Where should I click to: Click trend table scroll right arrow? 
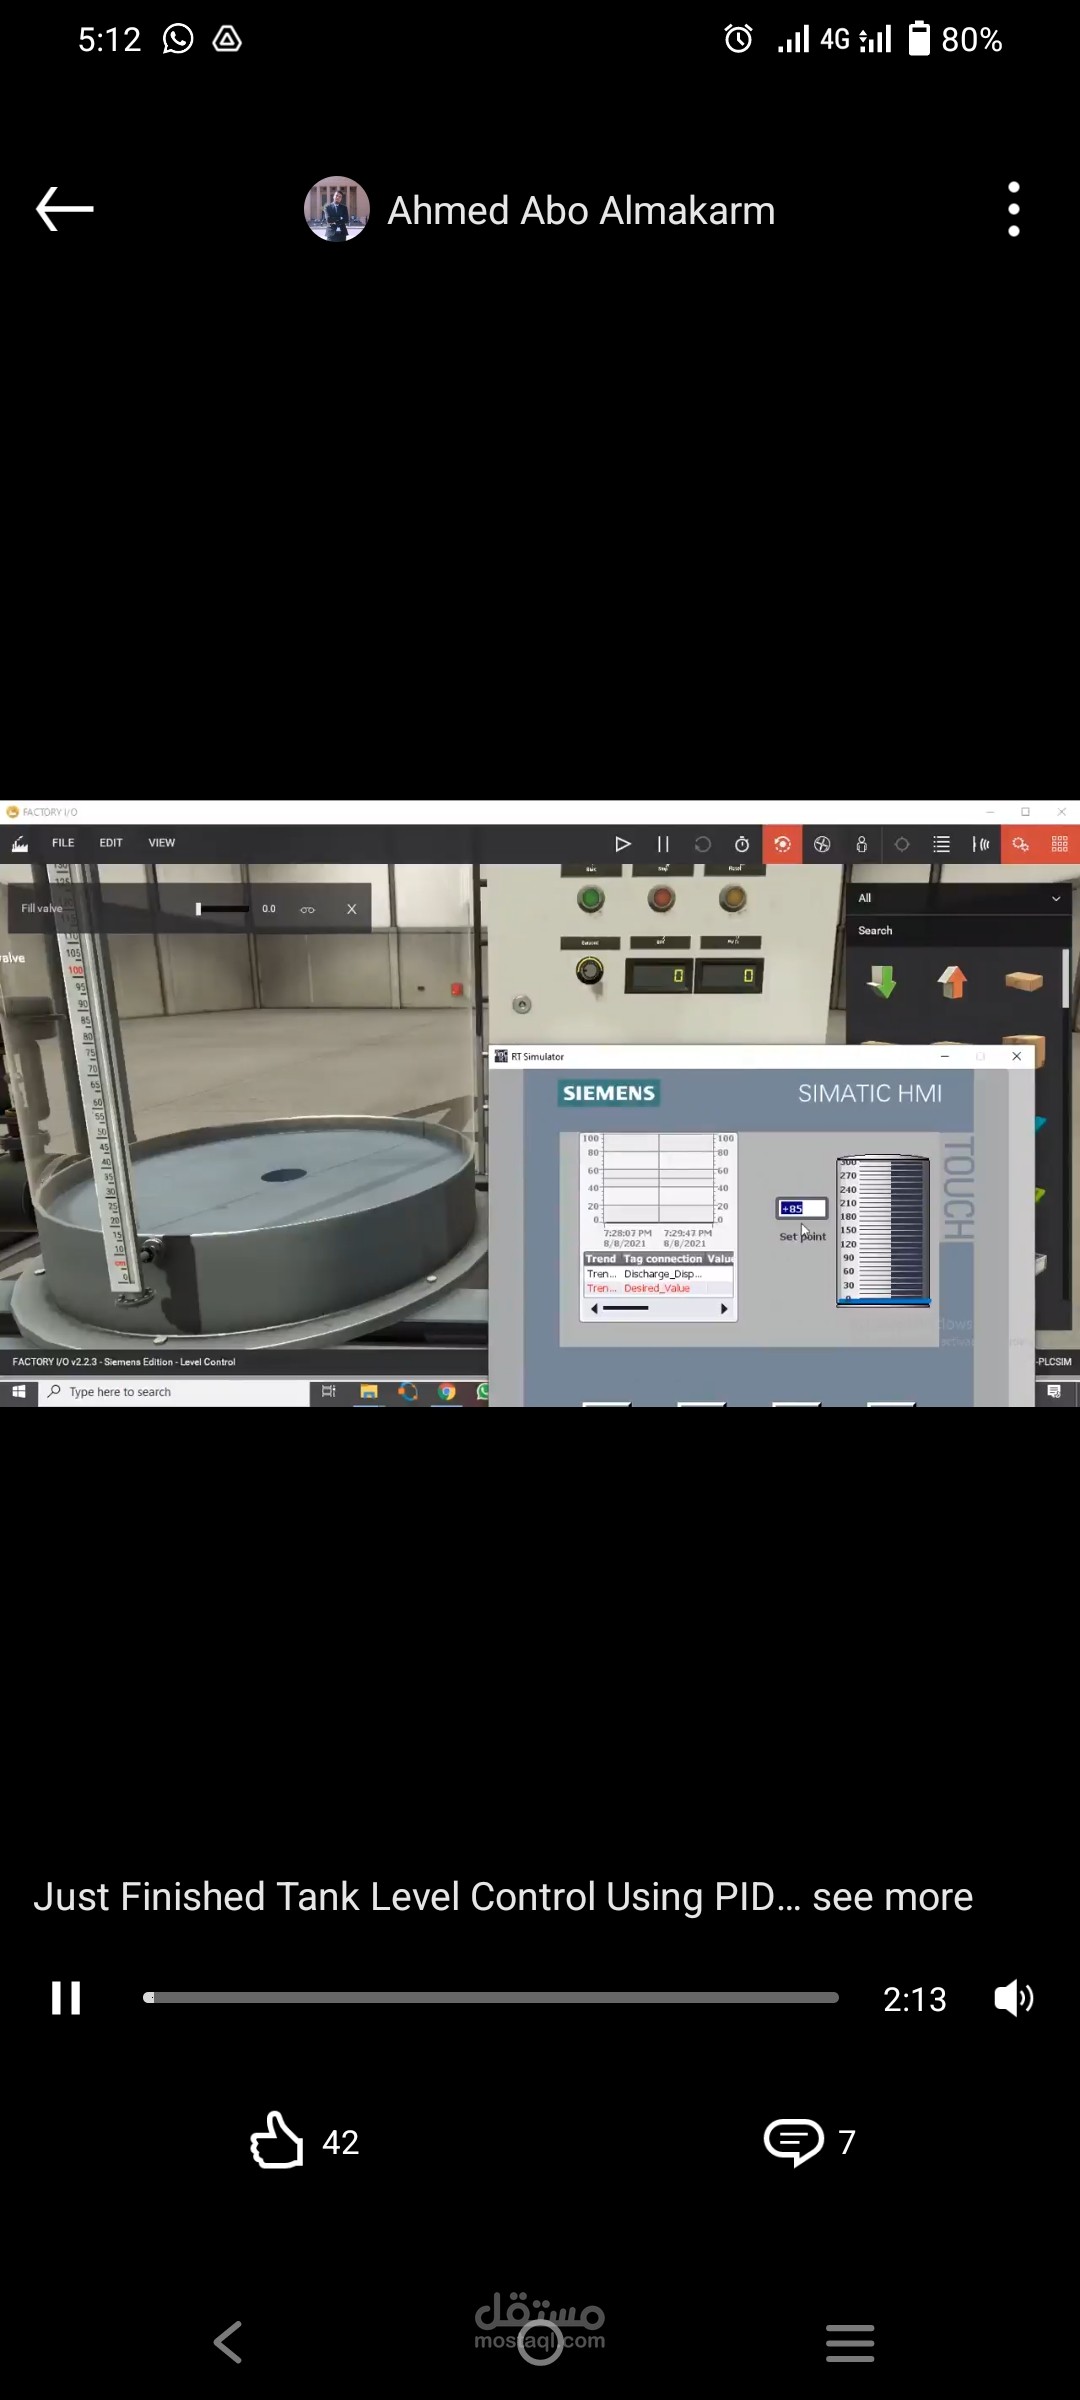(724, 1308)
